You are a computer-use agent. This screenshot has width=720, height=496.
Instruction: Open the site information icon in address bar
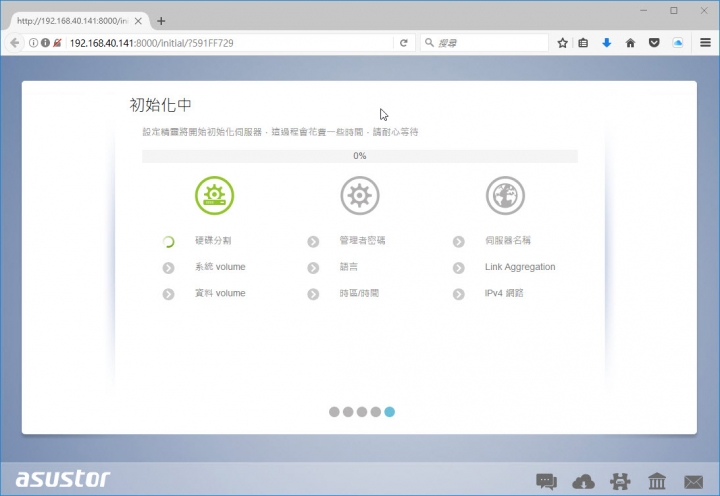tap(34, 43)
